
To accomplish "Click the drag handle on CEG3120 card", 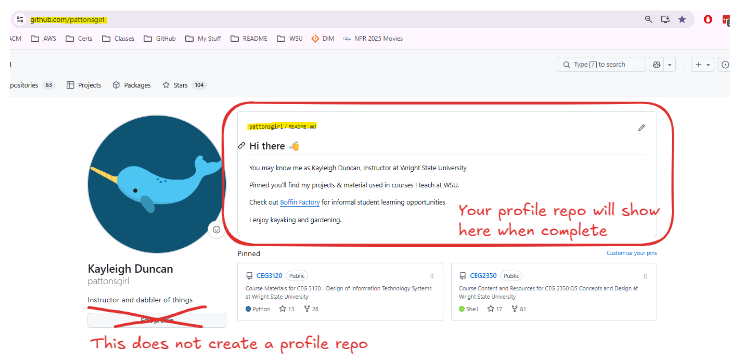I will (x=432, y=276).
